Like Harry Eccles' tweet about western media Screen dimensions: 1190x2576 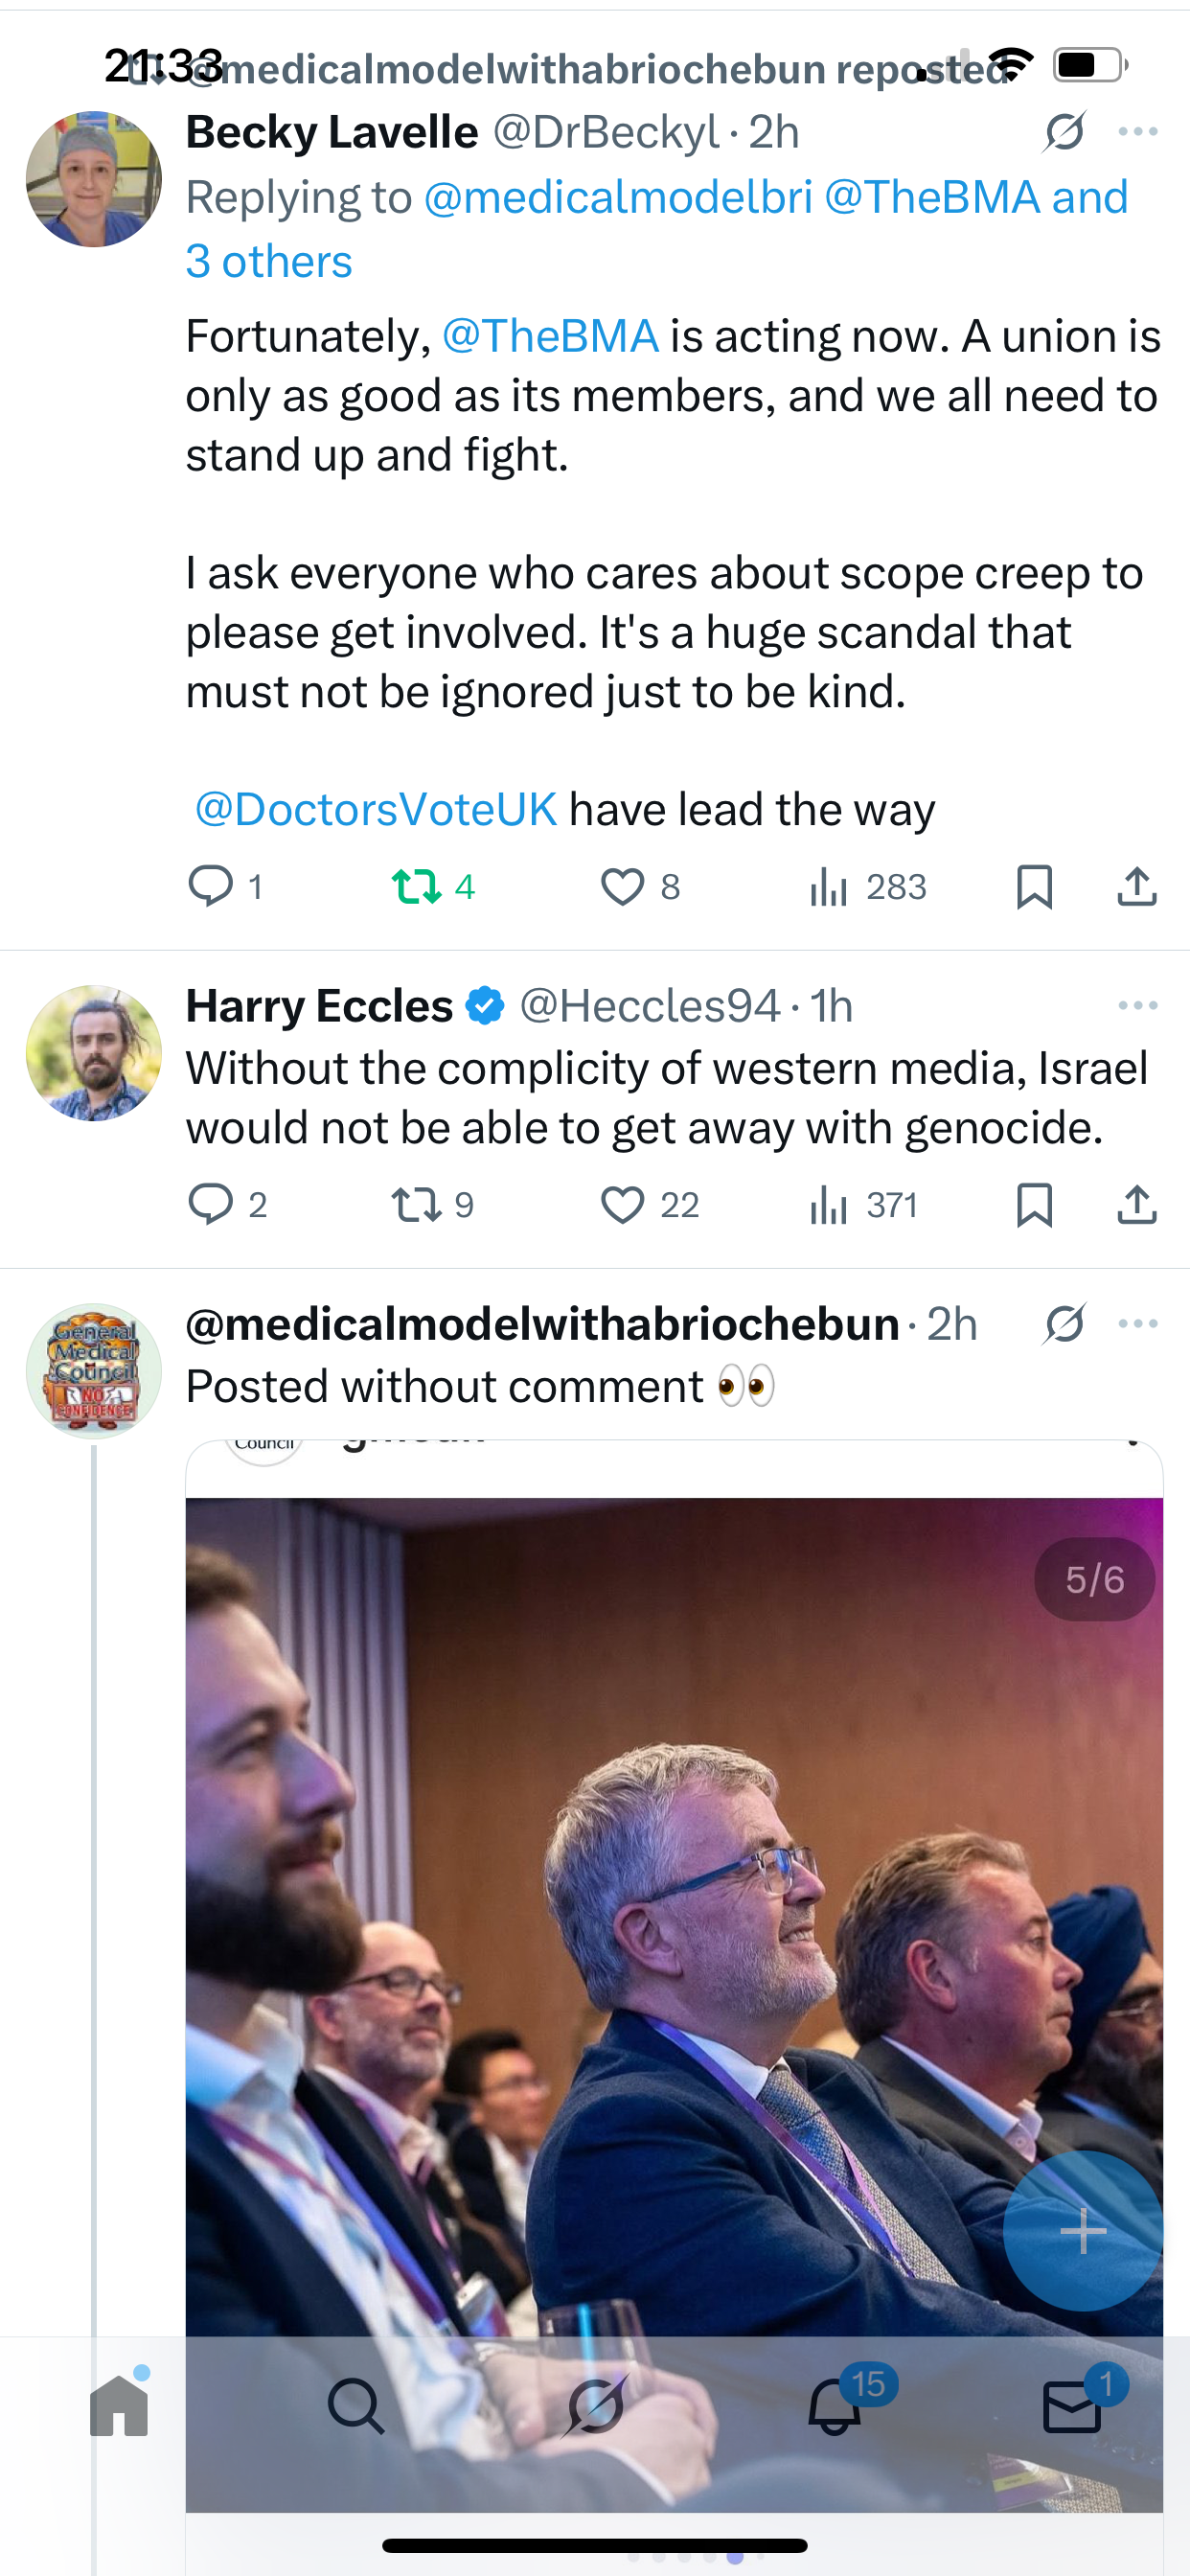click(x=622, y=1204)
